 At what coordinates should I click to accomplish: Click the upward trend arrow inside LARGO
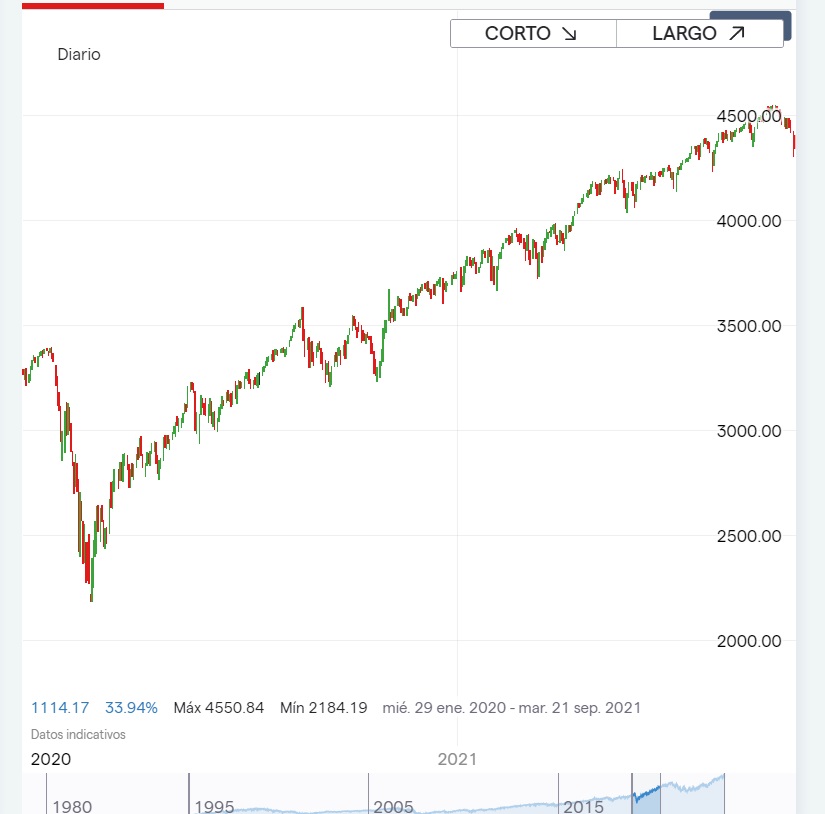pyautogui.click(x=735, y=33)
